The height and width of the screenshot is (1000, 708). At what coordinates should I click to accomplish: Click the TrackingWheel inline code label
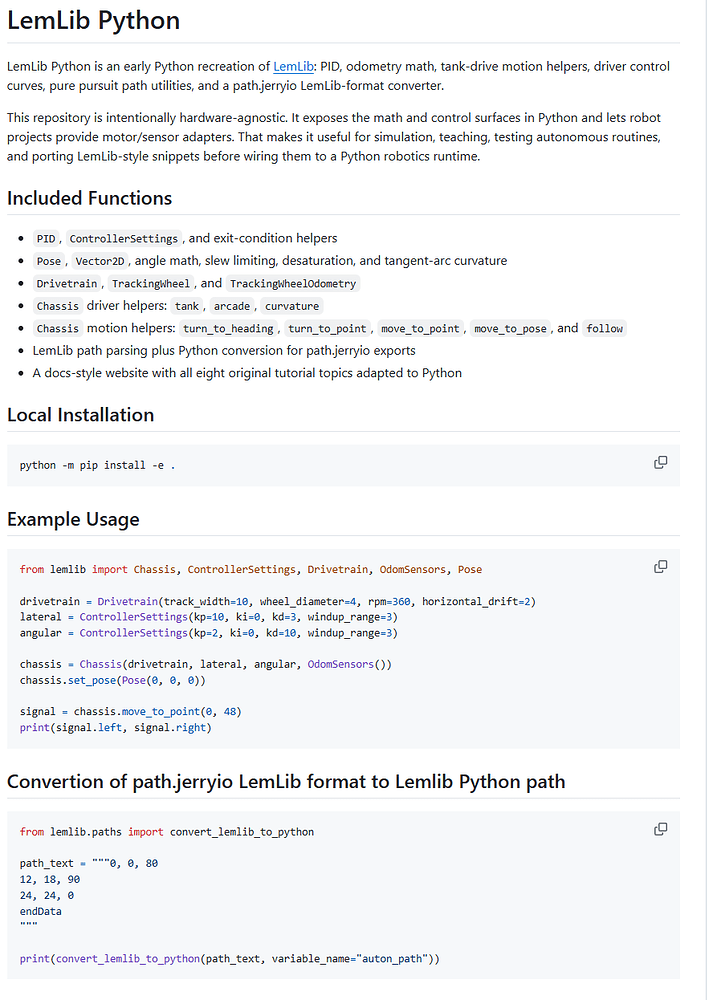151,284
